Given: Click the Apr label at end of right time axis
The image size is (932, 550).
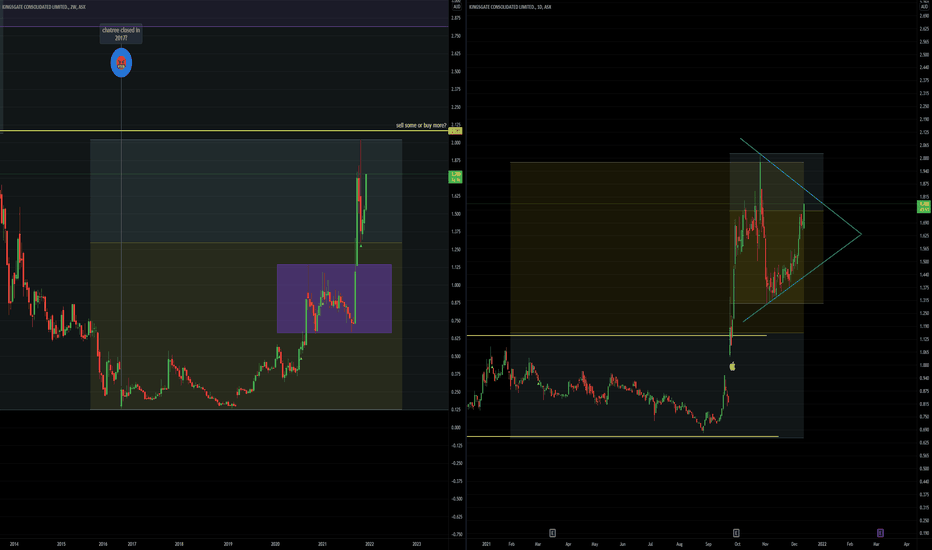Looking at the screenshot, I should coord(906,544).
